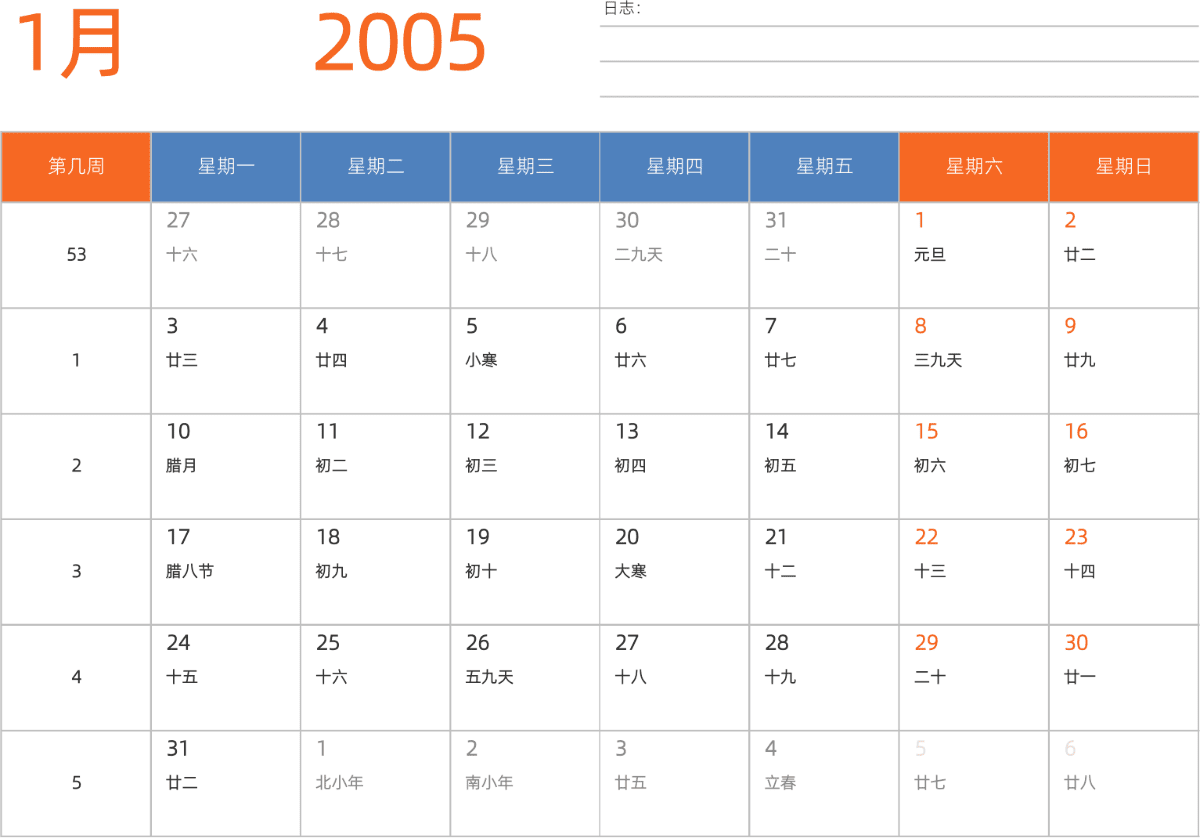The height and width of the screenshot is (838, 1200).
Task: Select date 8 labeled 三九天
Action: point(974,361)
